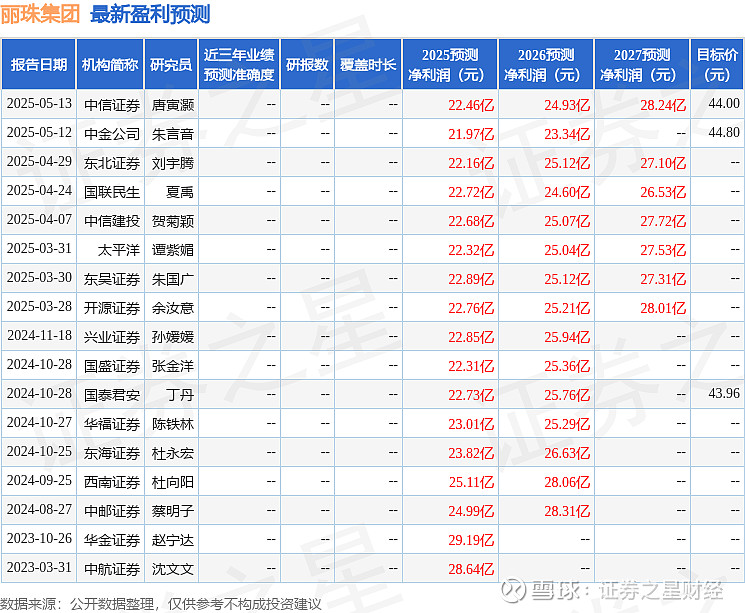Click the 丽珠集团 title text
This screenshot has height=613, width=745.
(40, 14)
